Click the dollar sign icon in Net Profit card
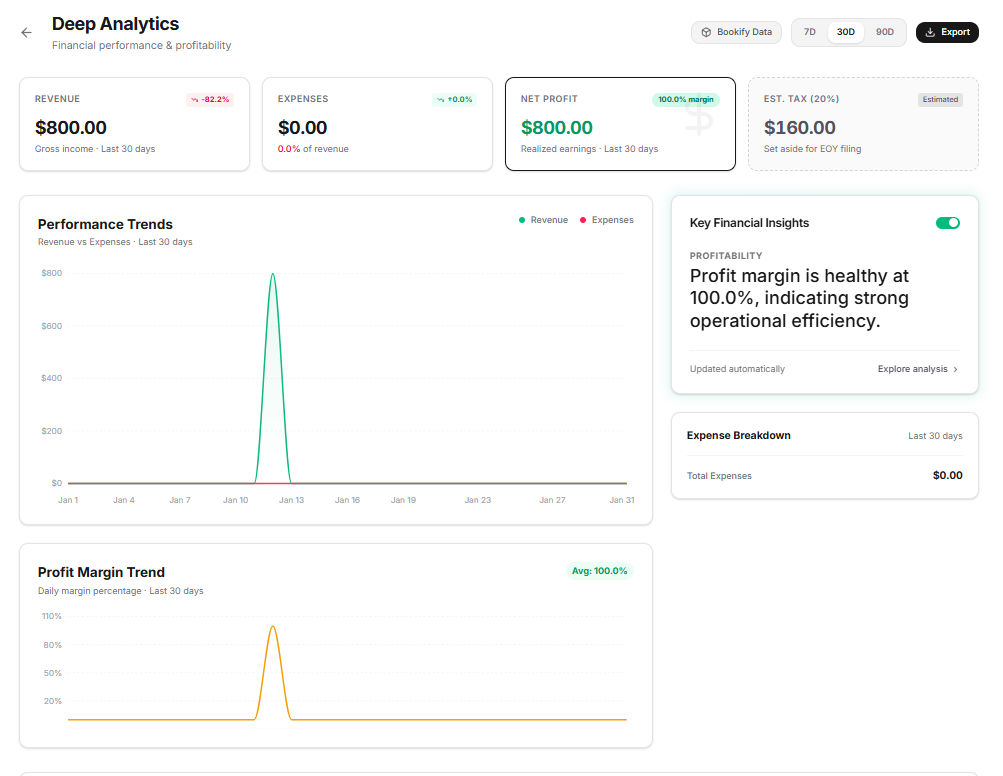1003x776 pixels. 699,120
